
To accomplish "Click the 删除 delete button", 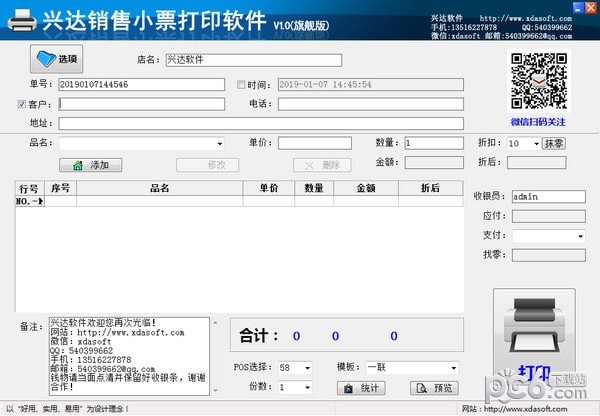I will (322, 165).
